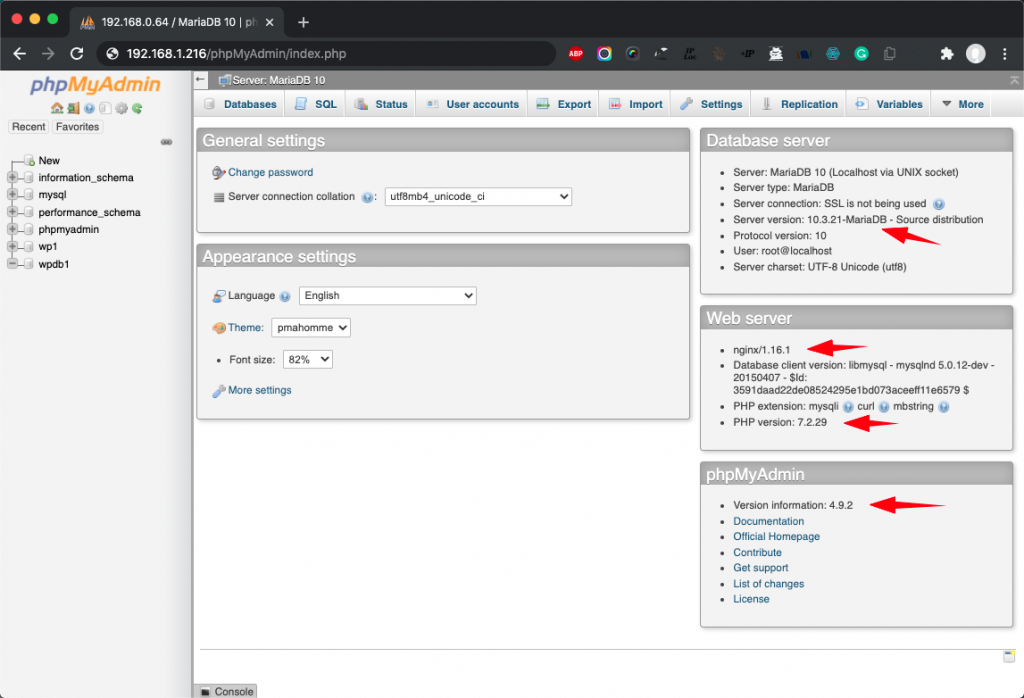Expand the phpmyadmin database node

point(12,229)
